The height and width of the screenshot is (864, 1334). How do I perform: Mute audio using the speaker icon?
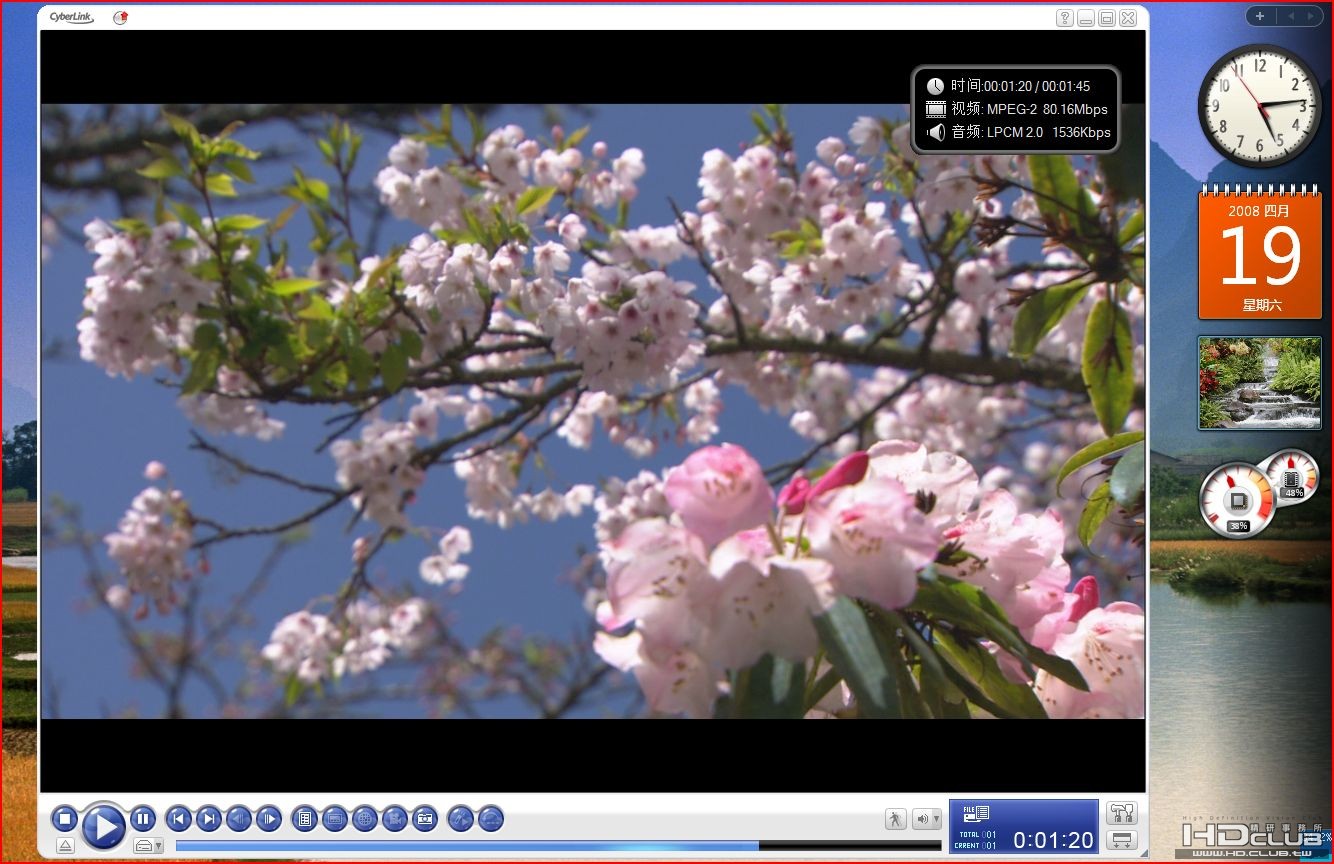coord(921,819)
